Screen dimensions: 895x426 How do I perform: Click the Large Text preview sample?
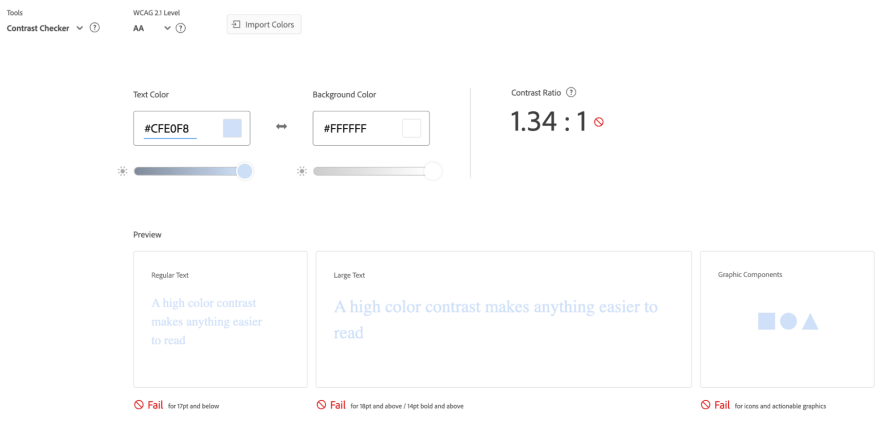point(496,319)
